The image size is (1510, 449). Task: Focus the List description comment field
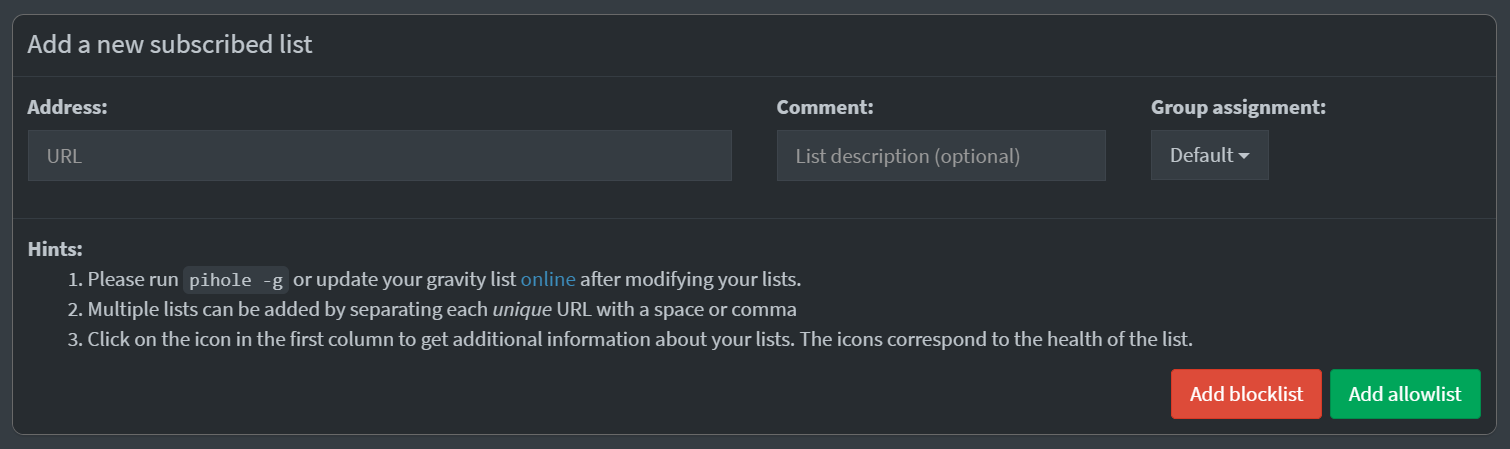(x=940, y=156)
